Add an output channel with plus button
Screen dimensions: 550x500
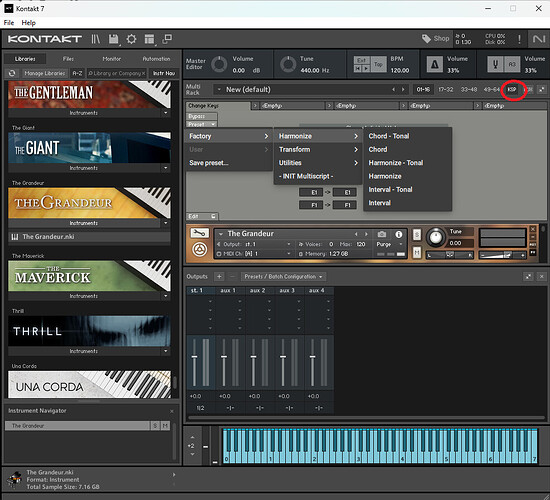point(219,276)
